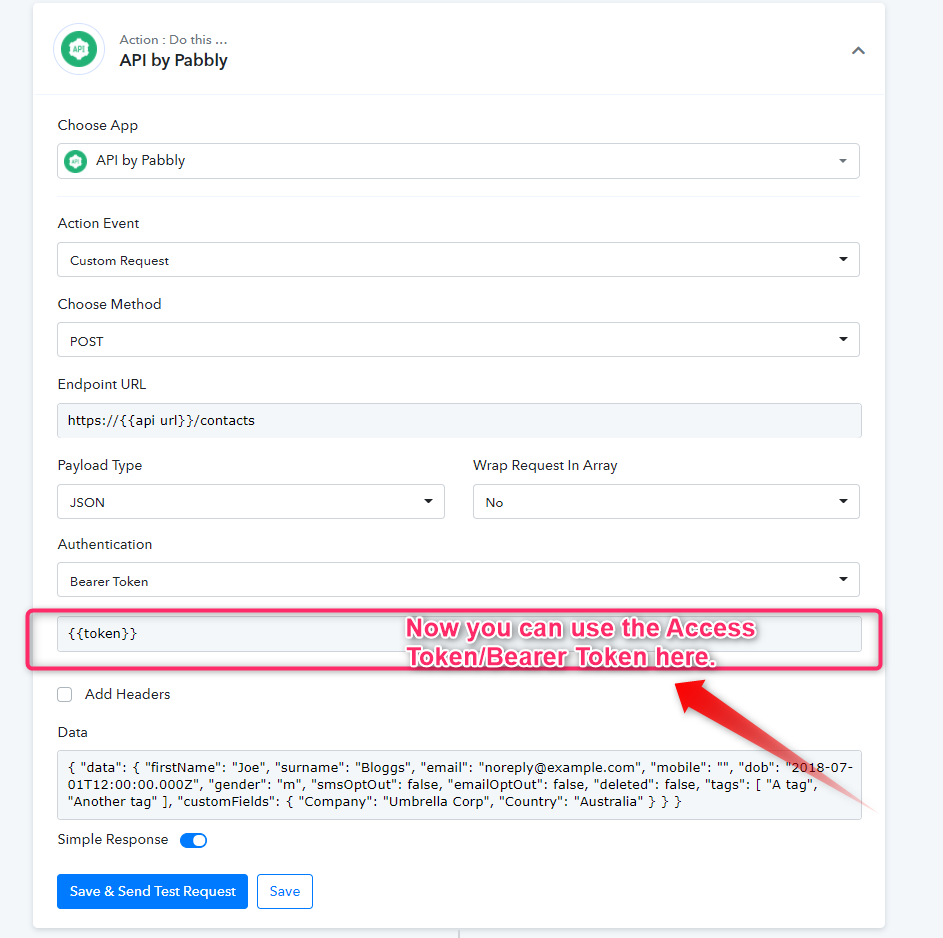Open the Action Event Custom Request dropdown

pos(458,260)
